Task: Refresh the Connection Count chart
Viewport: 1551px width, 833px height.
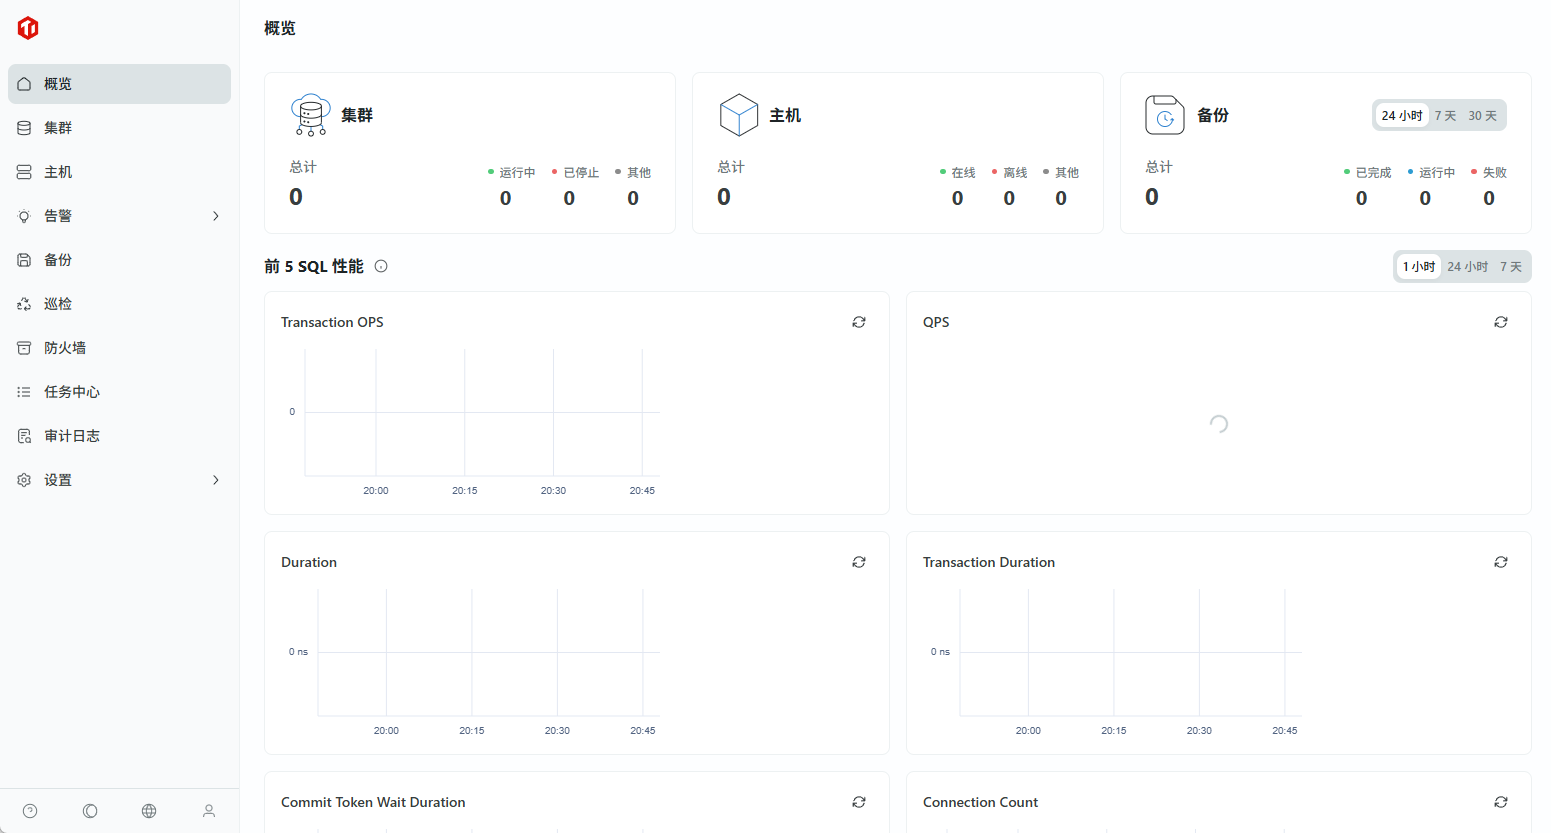Action: click(1501, 802)
